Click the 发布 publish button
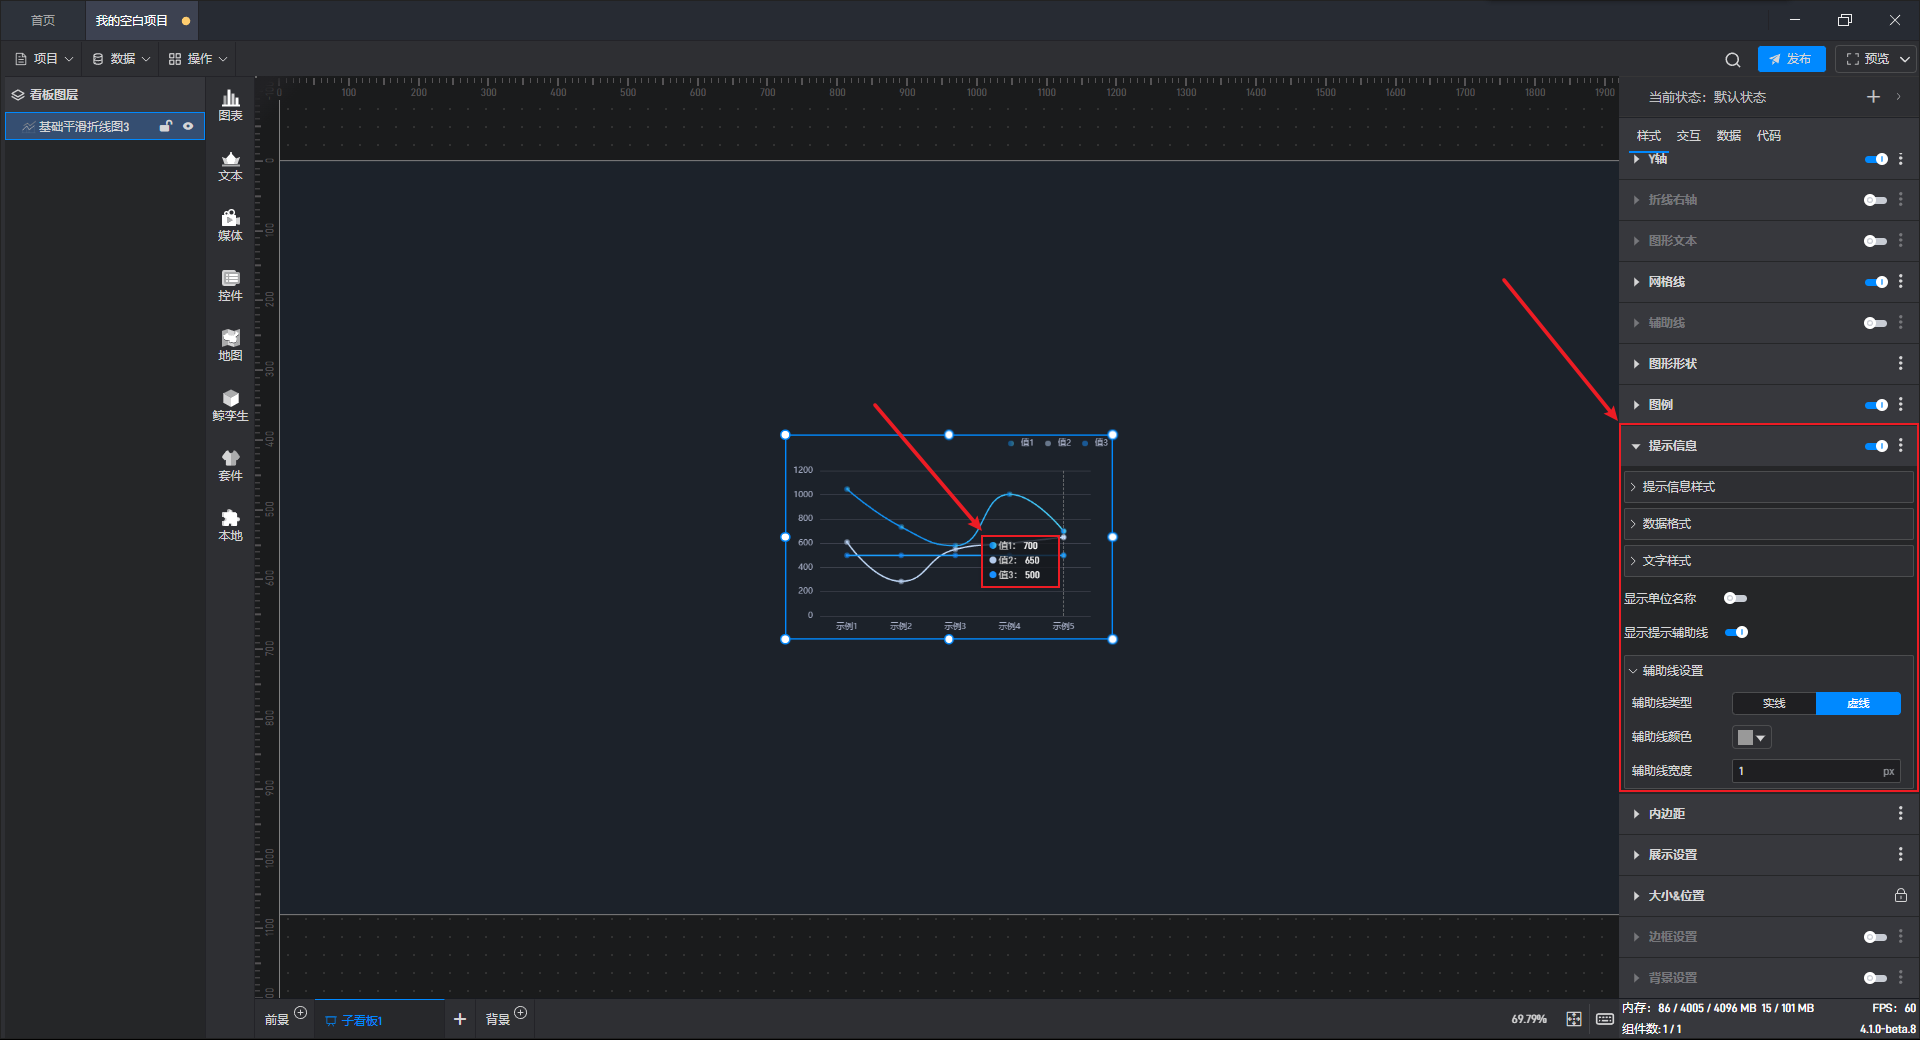The height and width of the screenshot is (1040, 1920). click(1791, 59)
